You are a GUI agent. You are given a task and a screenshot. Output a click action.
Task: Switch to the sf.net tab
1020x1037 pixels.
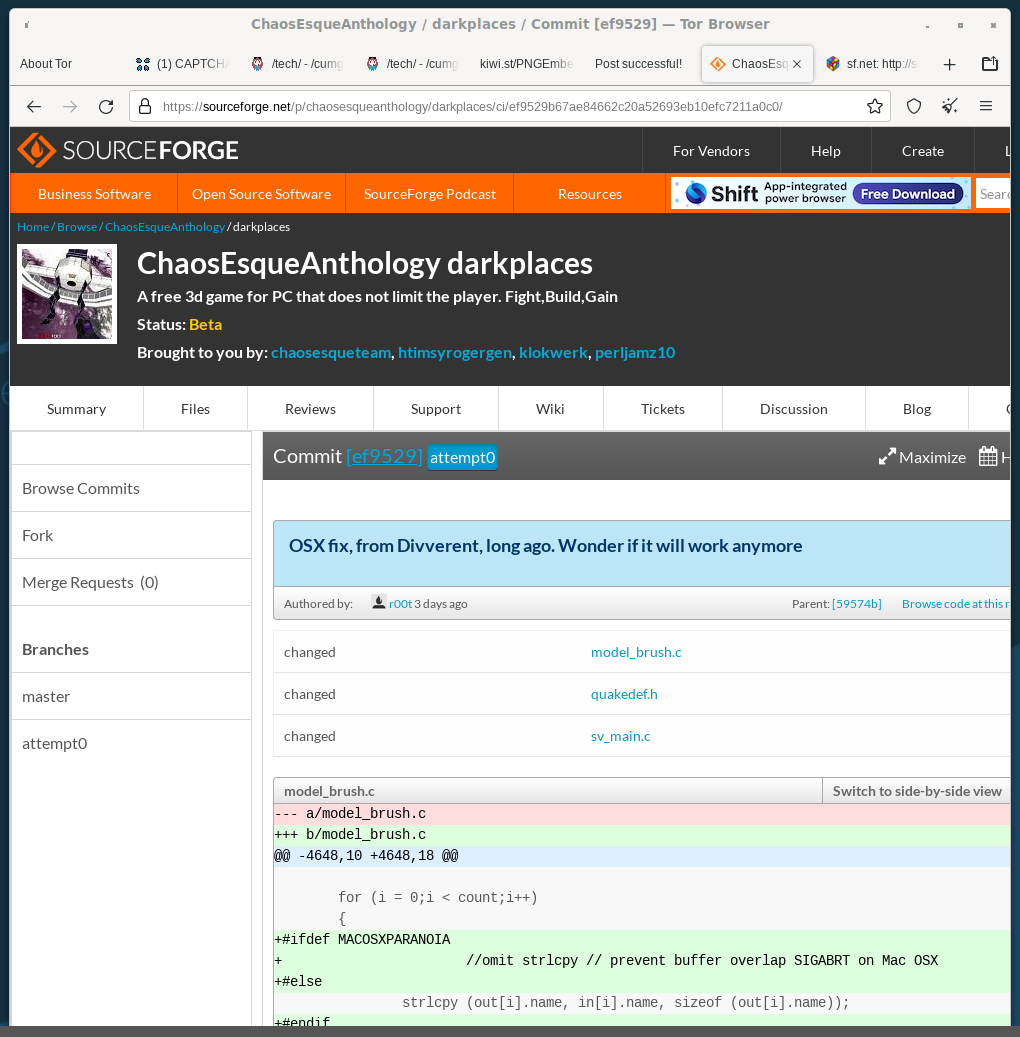pyautogui.click(x=872, y=64)
